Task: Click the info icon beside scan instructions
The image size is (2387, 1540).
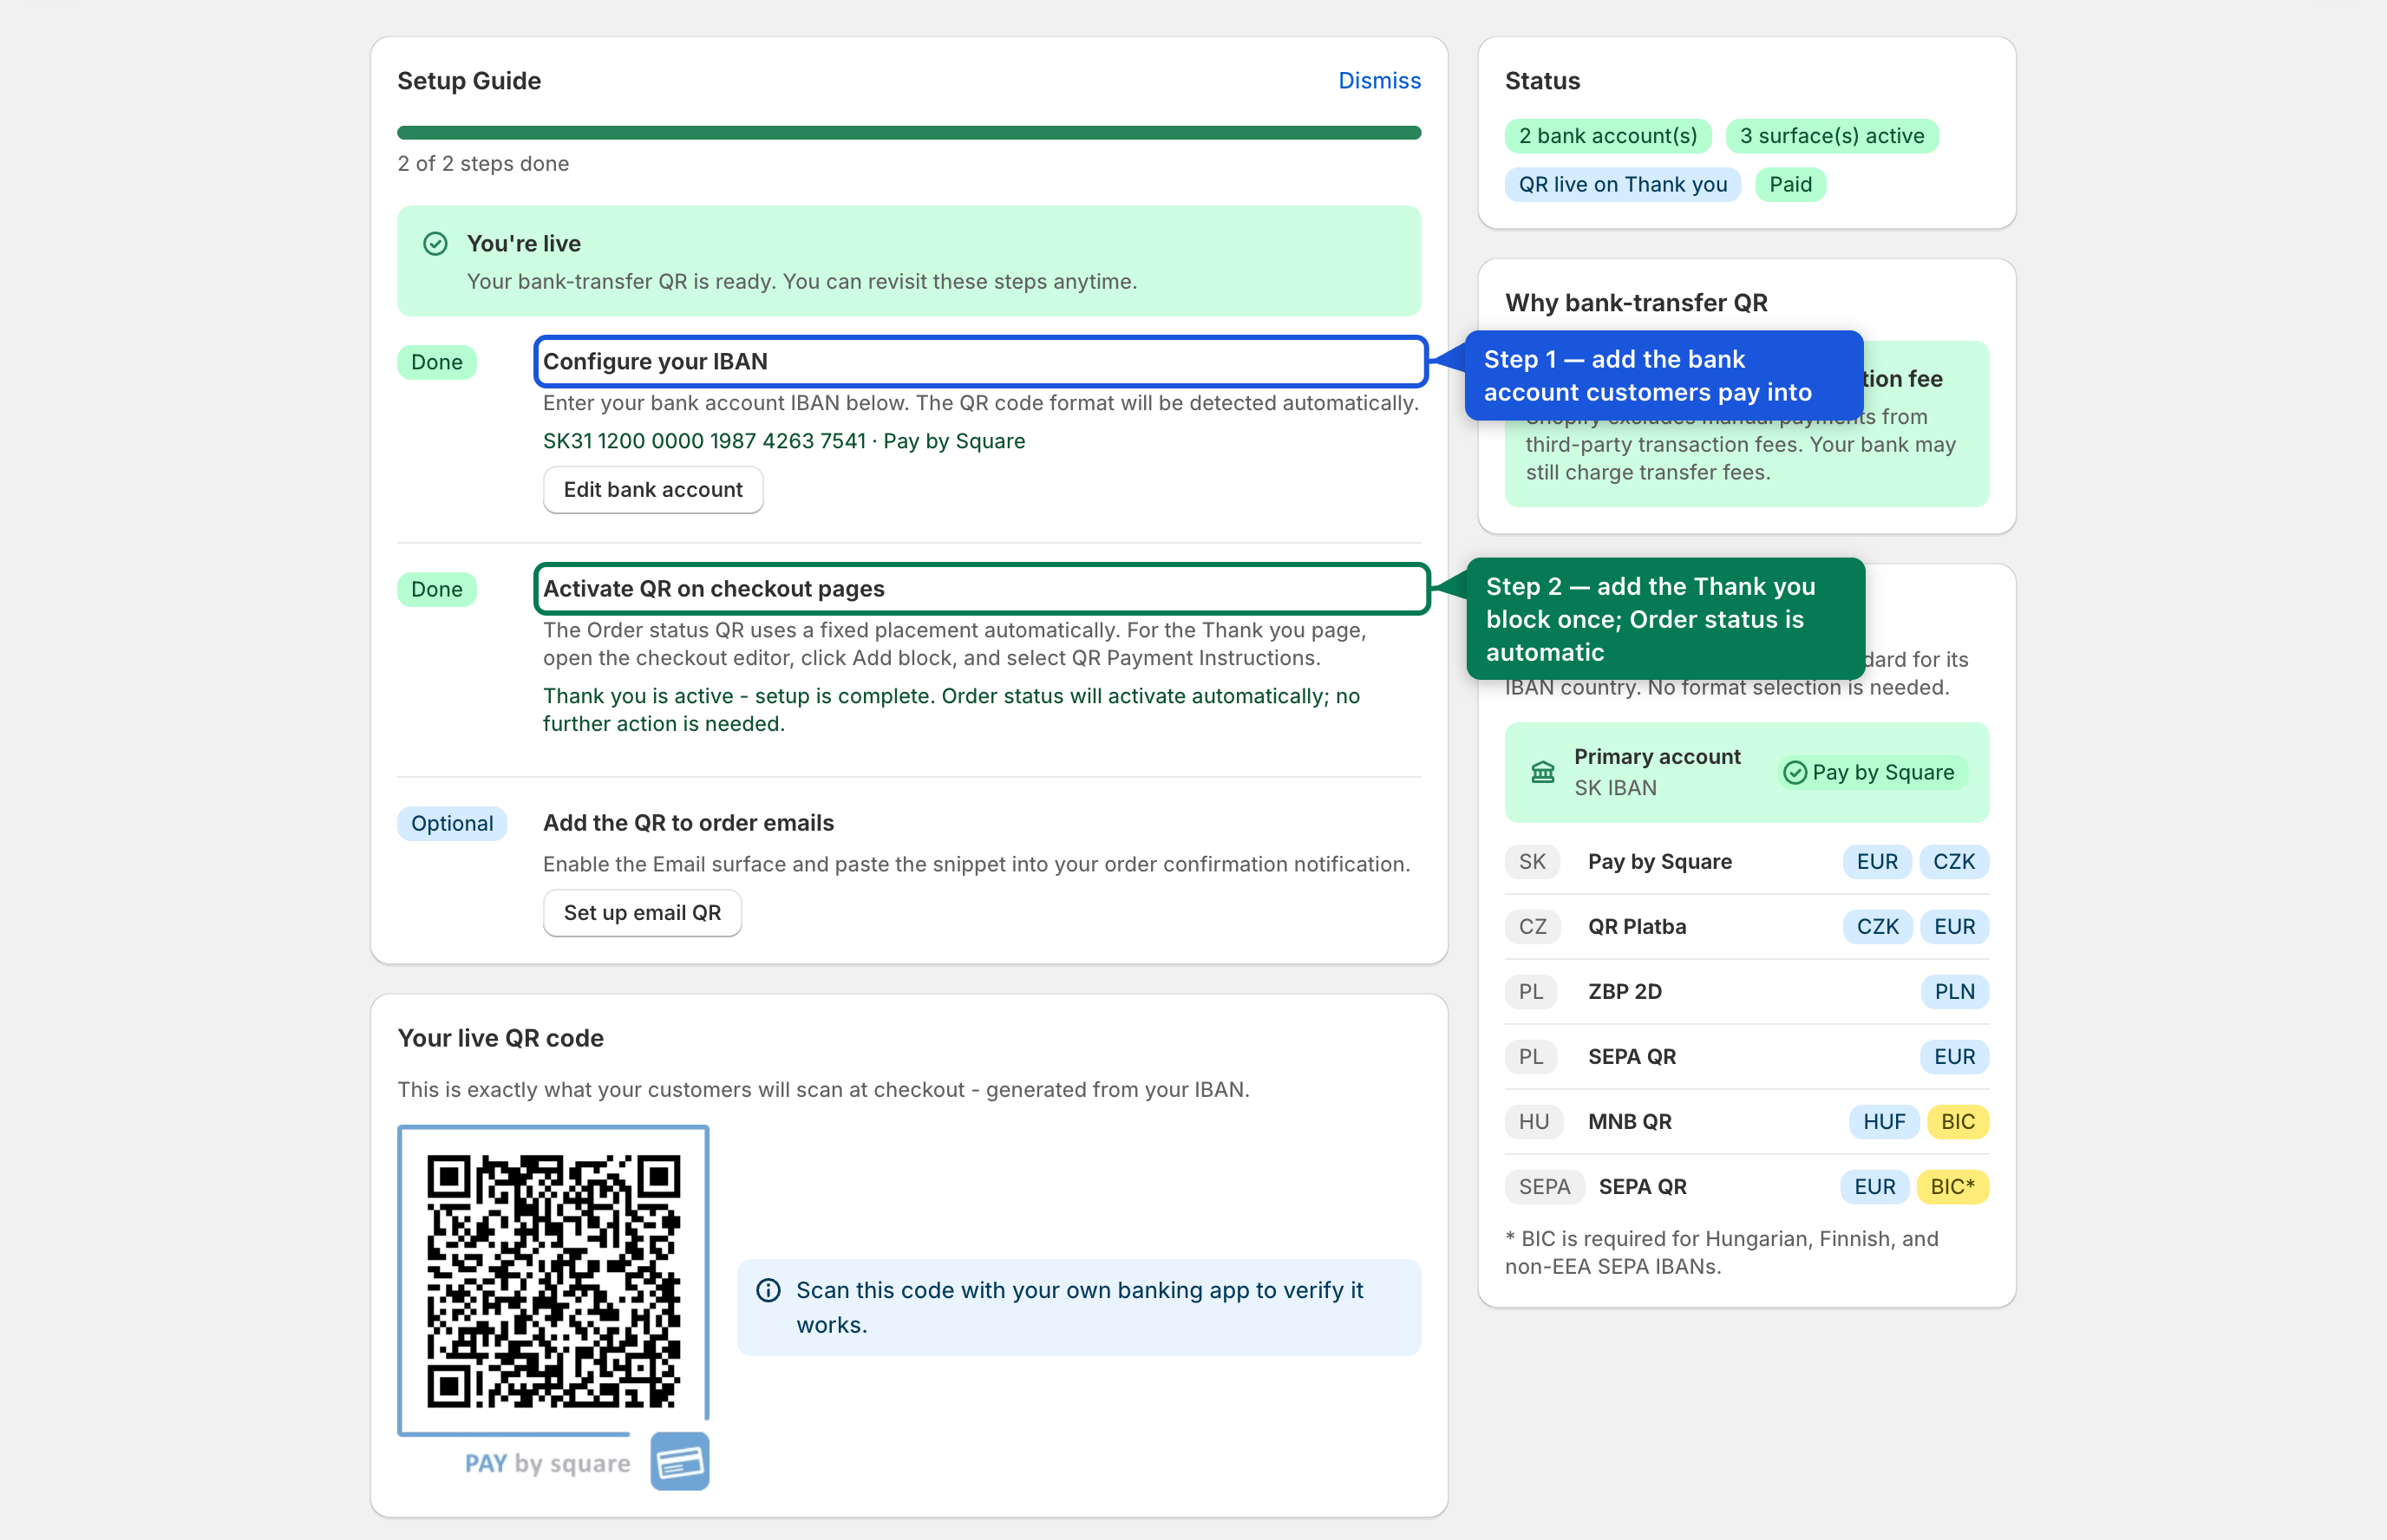Action: point(768,1291)
